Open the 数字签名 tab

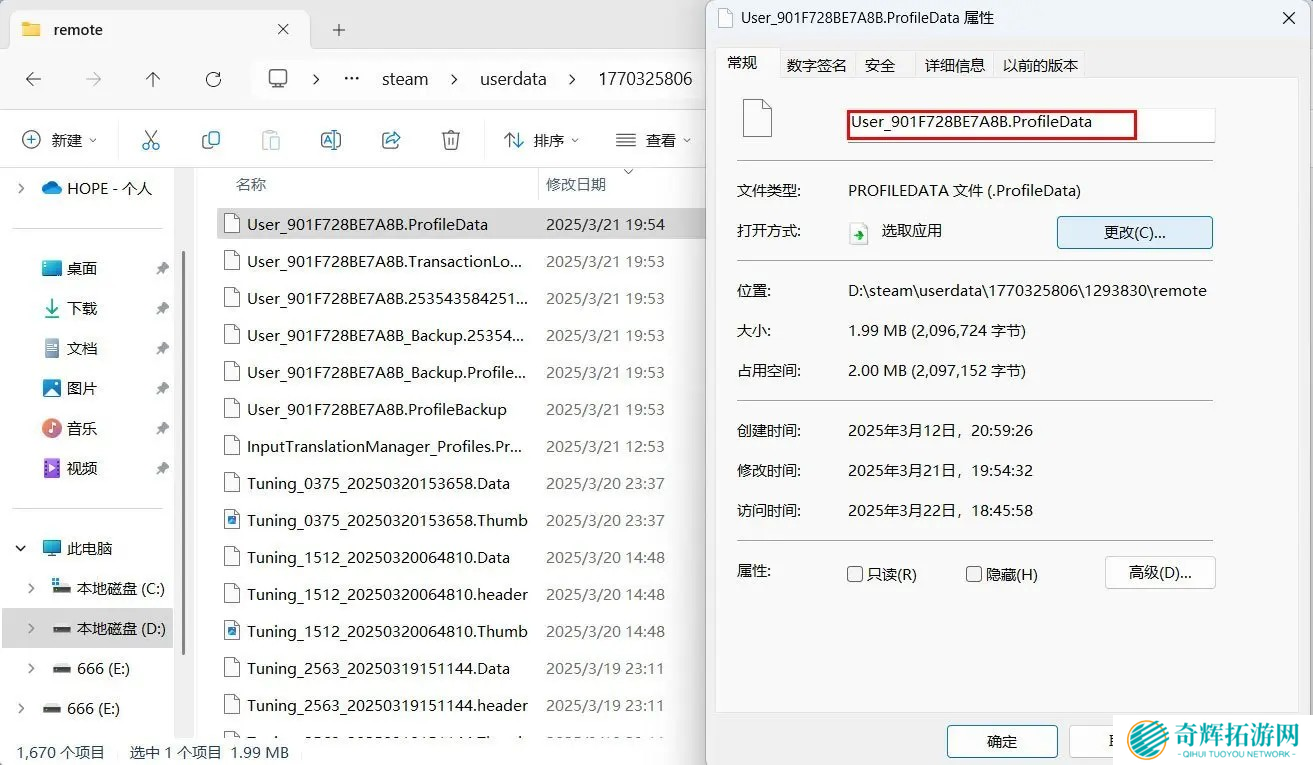816,65
